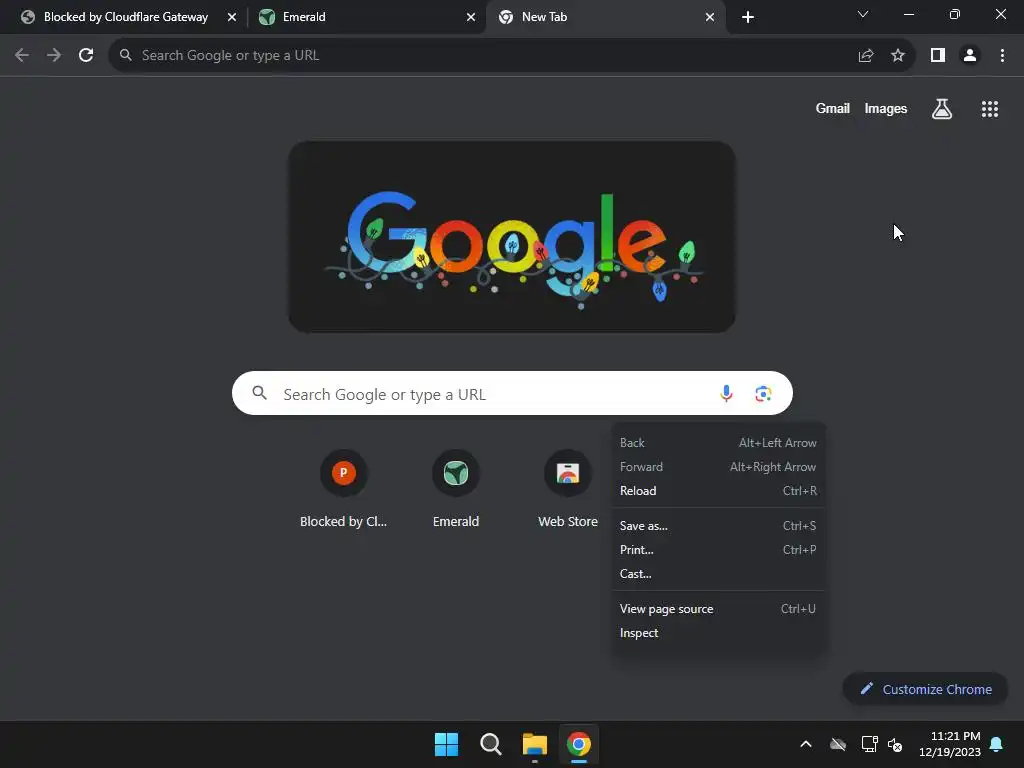1024x768 pixels.
Task: Choose Cast... in the context menu
Action: coord(718,574)
